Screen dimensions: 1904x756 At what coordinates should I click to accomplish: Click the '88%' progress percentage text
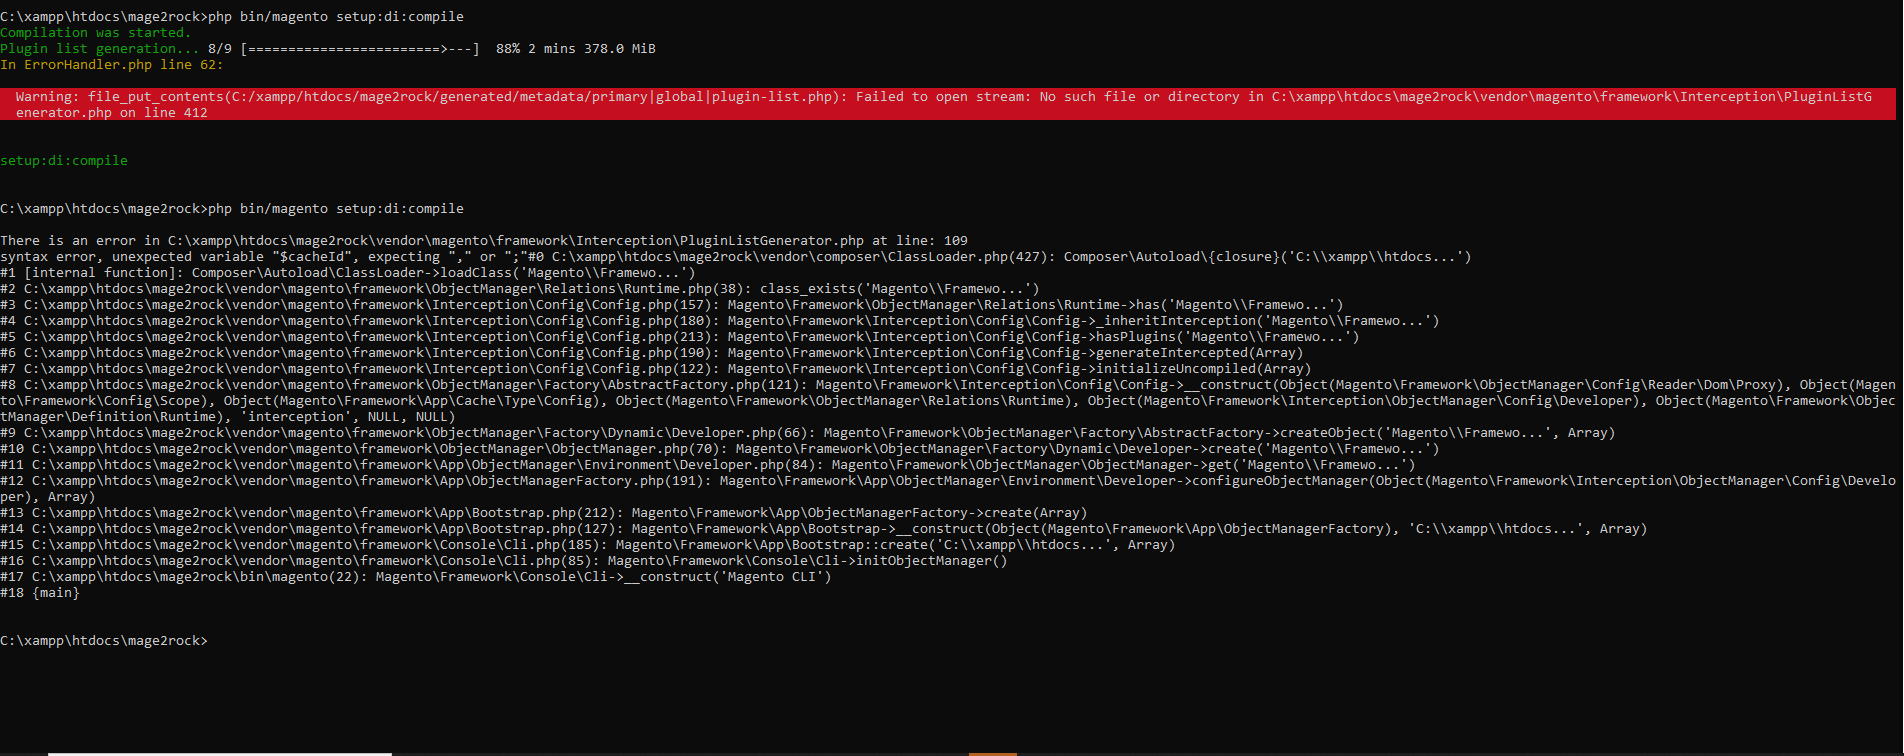pyautogui.click(x=508, y=48)
